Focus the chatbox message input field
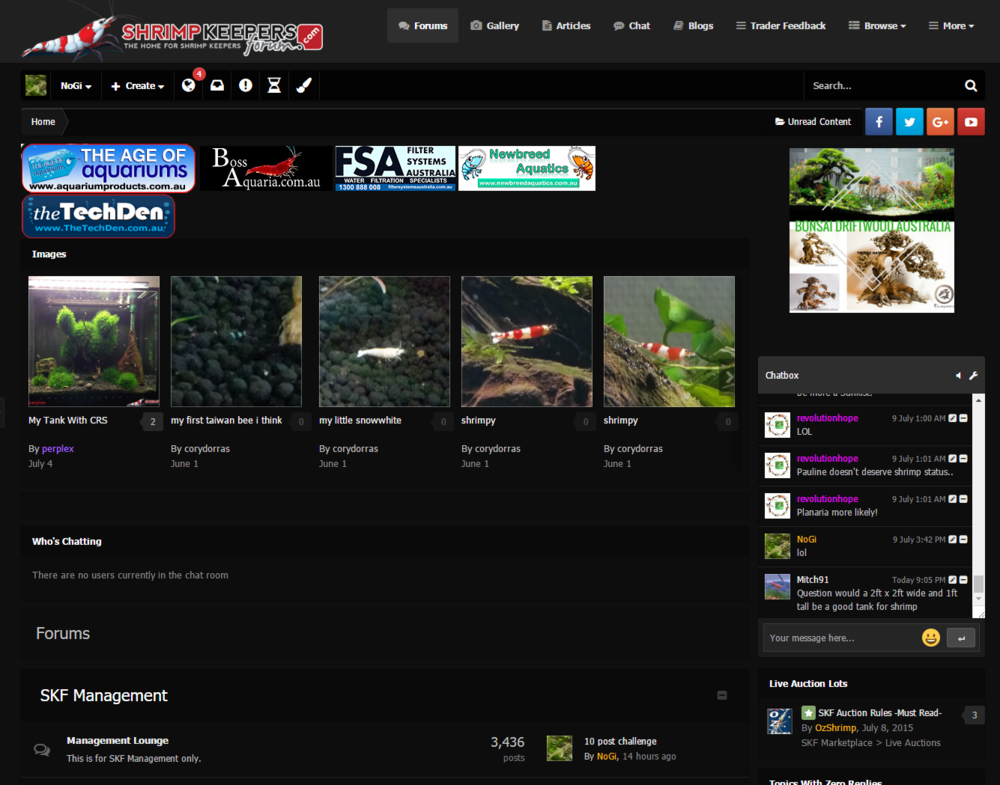The height and width of the screenshot is (785, 1000). (x=841, y=638)
